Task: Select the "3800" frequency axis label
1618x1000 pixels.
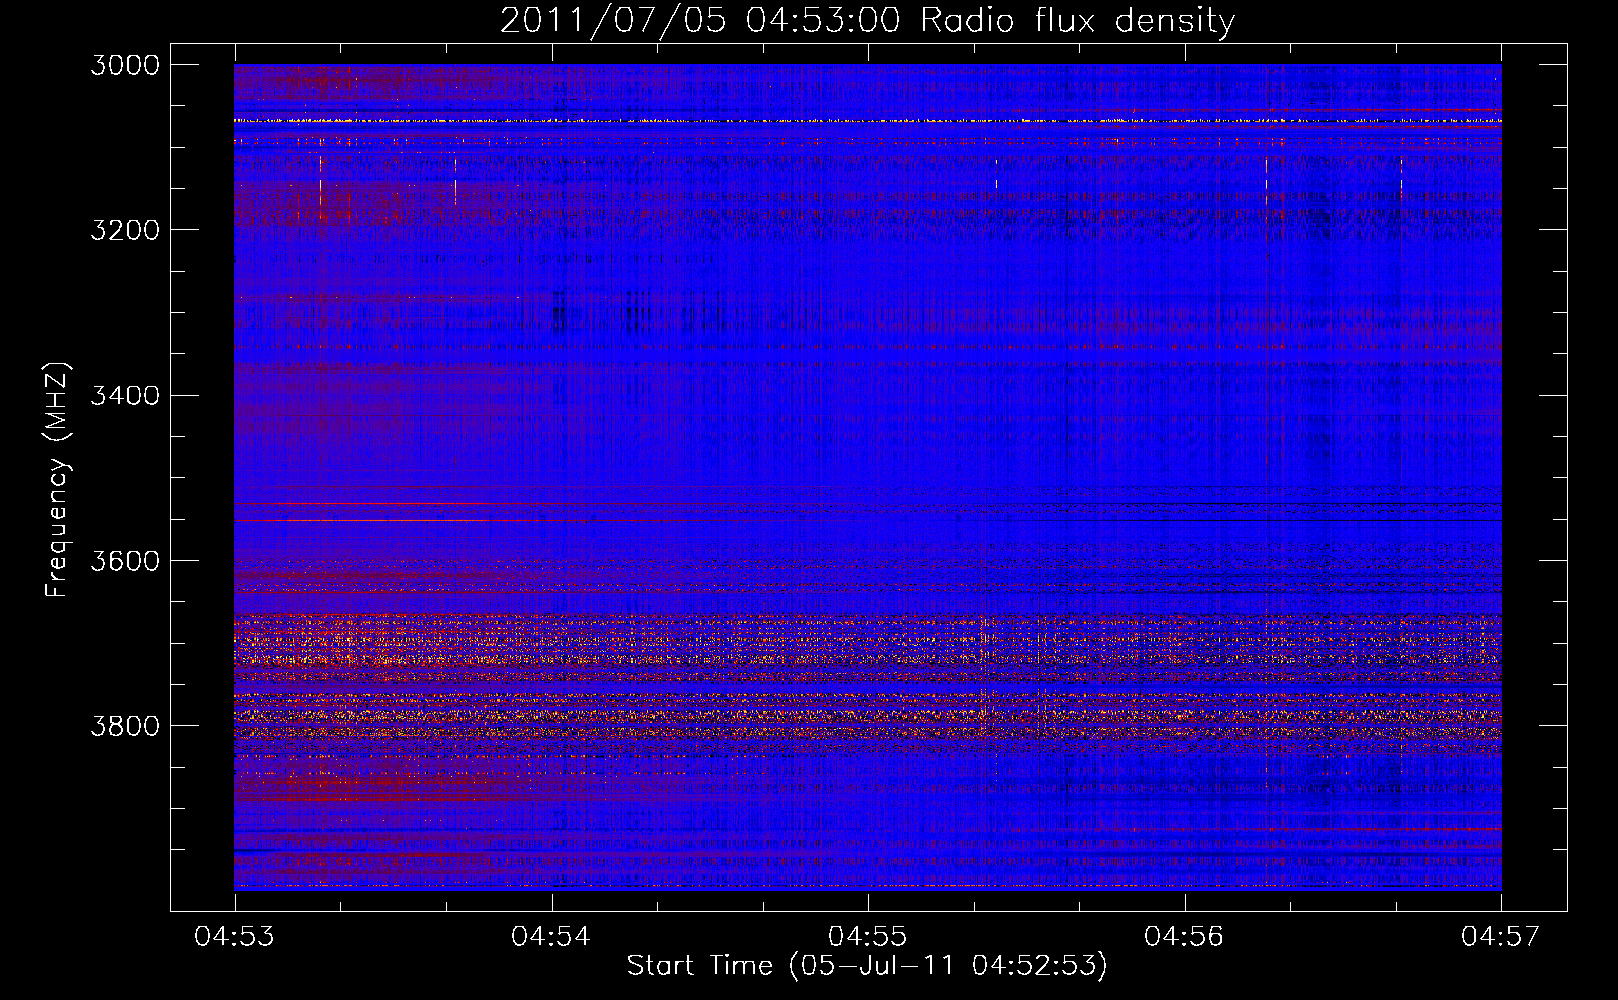Action: coord(125,725)
